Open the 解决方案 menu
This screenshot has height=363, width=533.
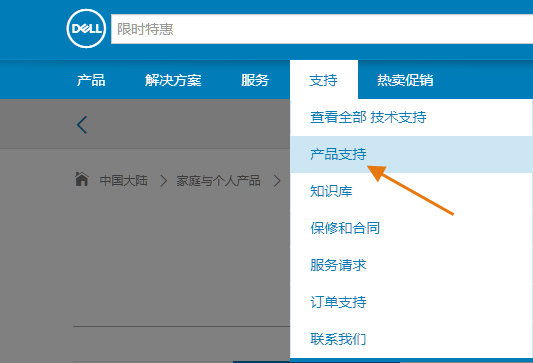tap(173, 80)
